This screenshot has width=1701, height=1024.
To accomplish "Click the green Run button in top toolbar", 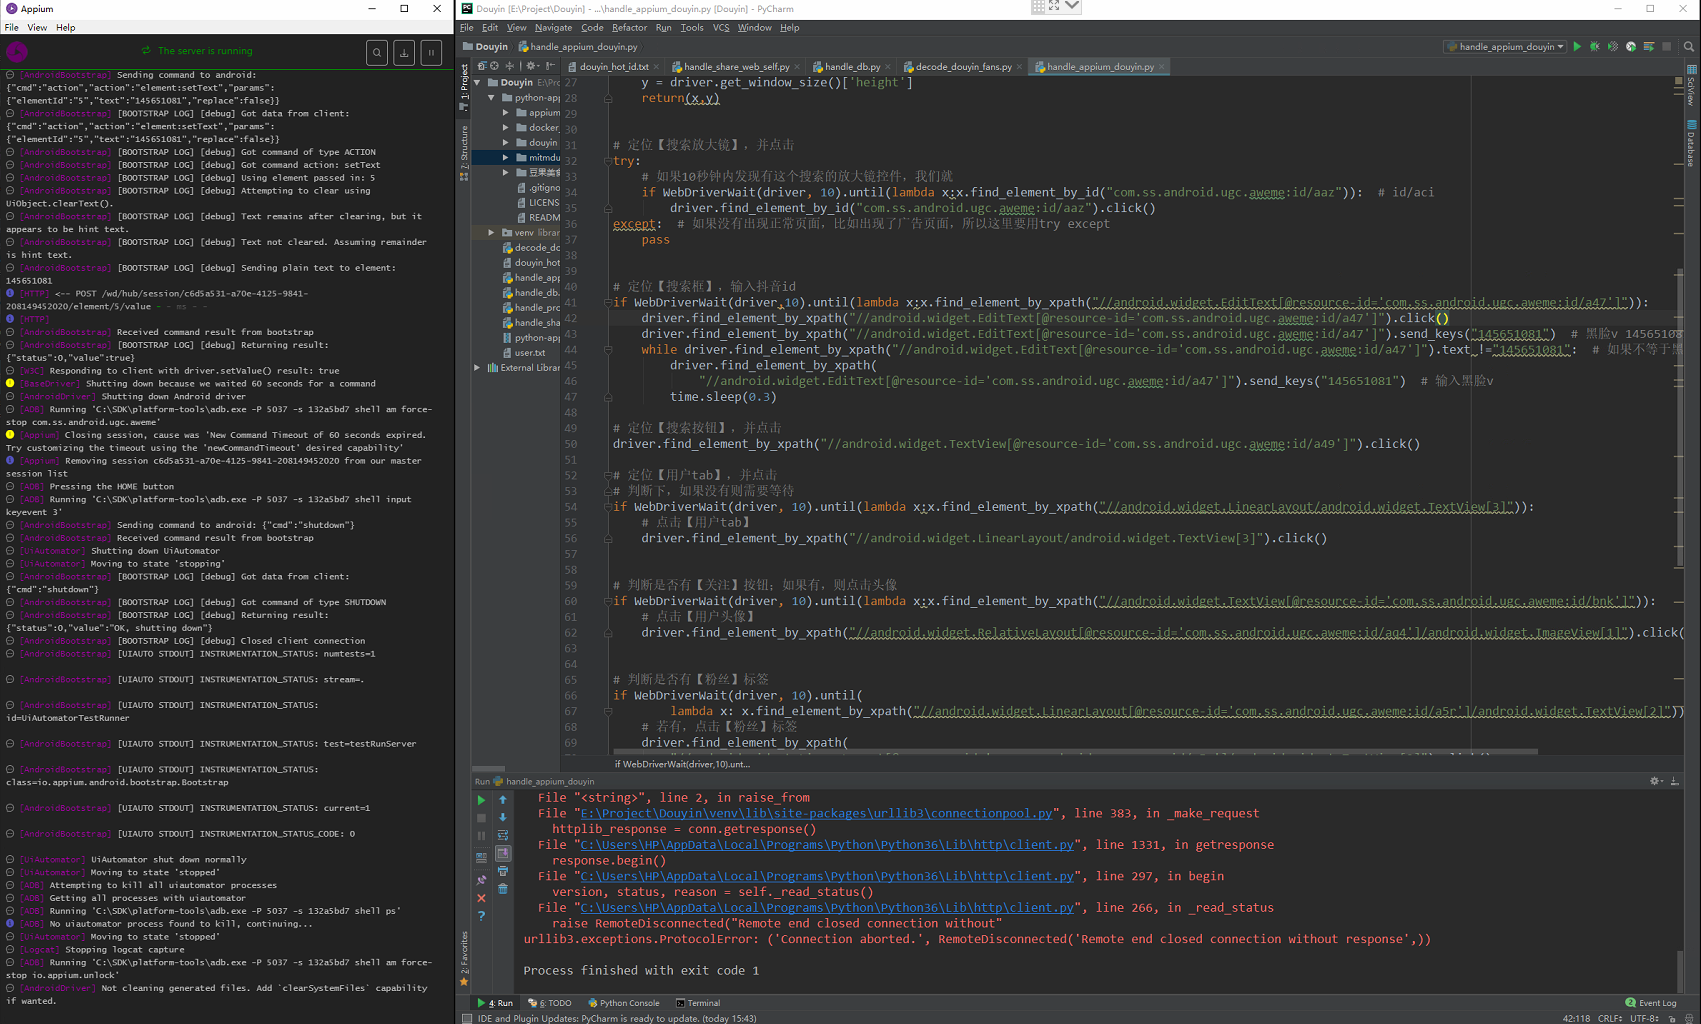I will (1577, 47).
